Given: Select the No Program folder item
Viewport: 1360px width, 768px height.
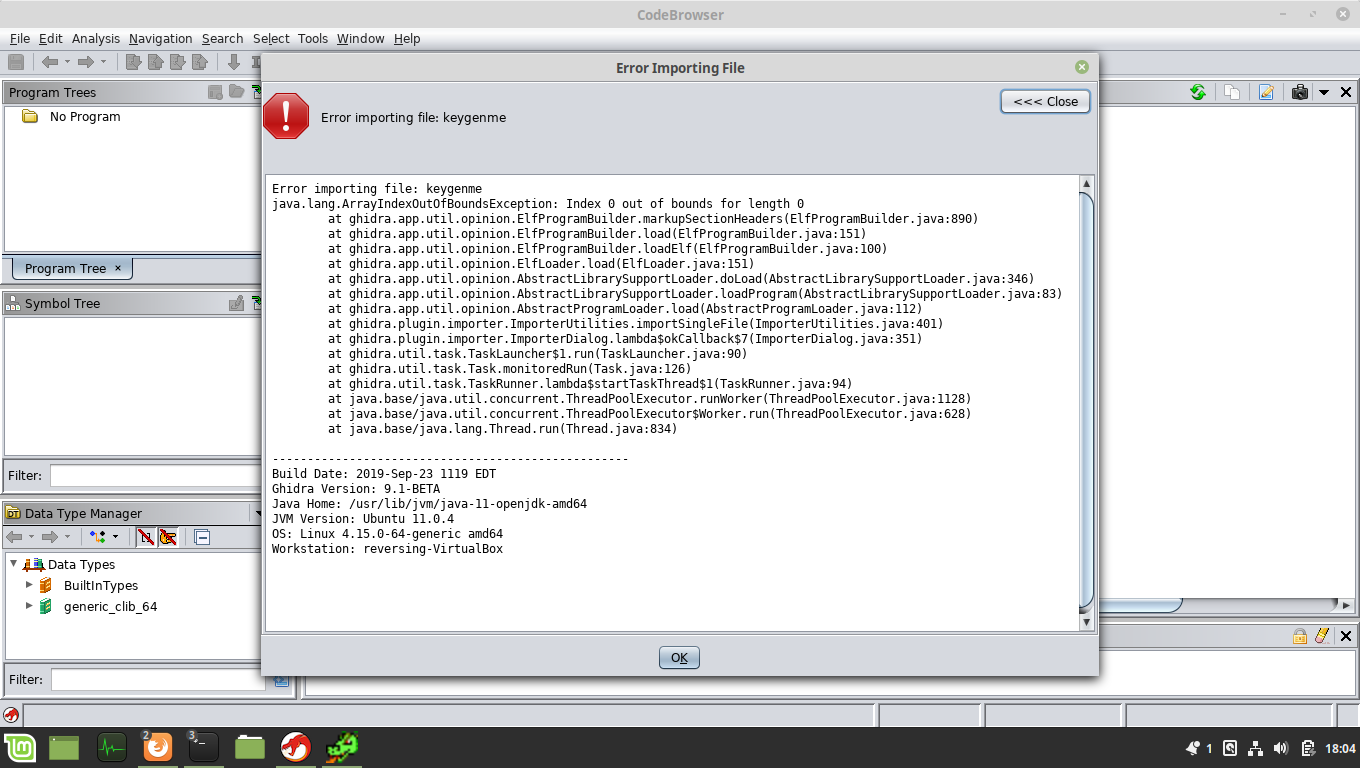Looking at the screenshot, I should (71, 116).
